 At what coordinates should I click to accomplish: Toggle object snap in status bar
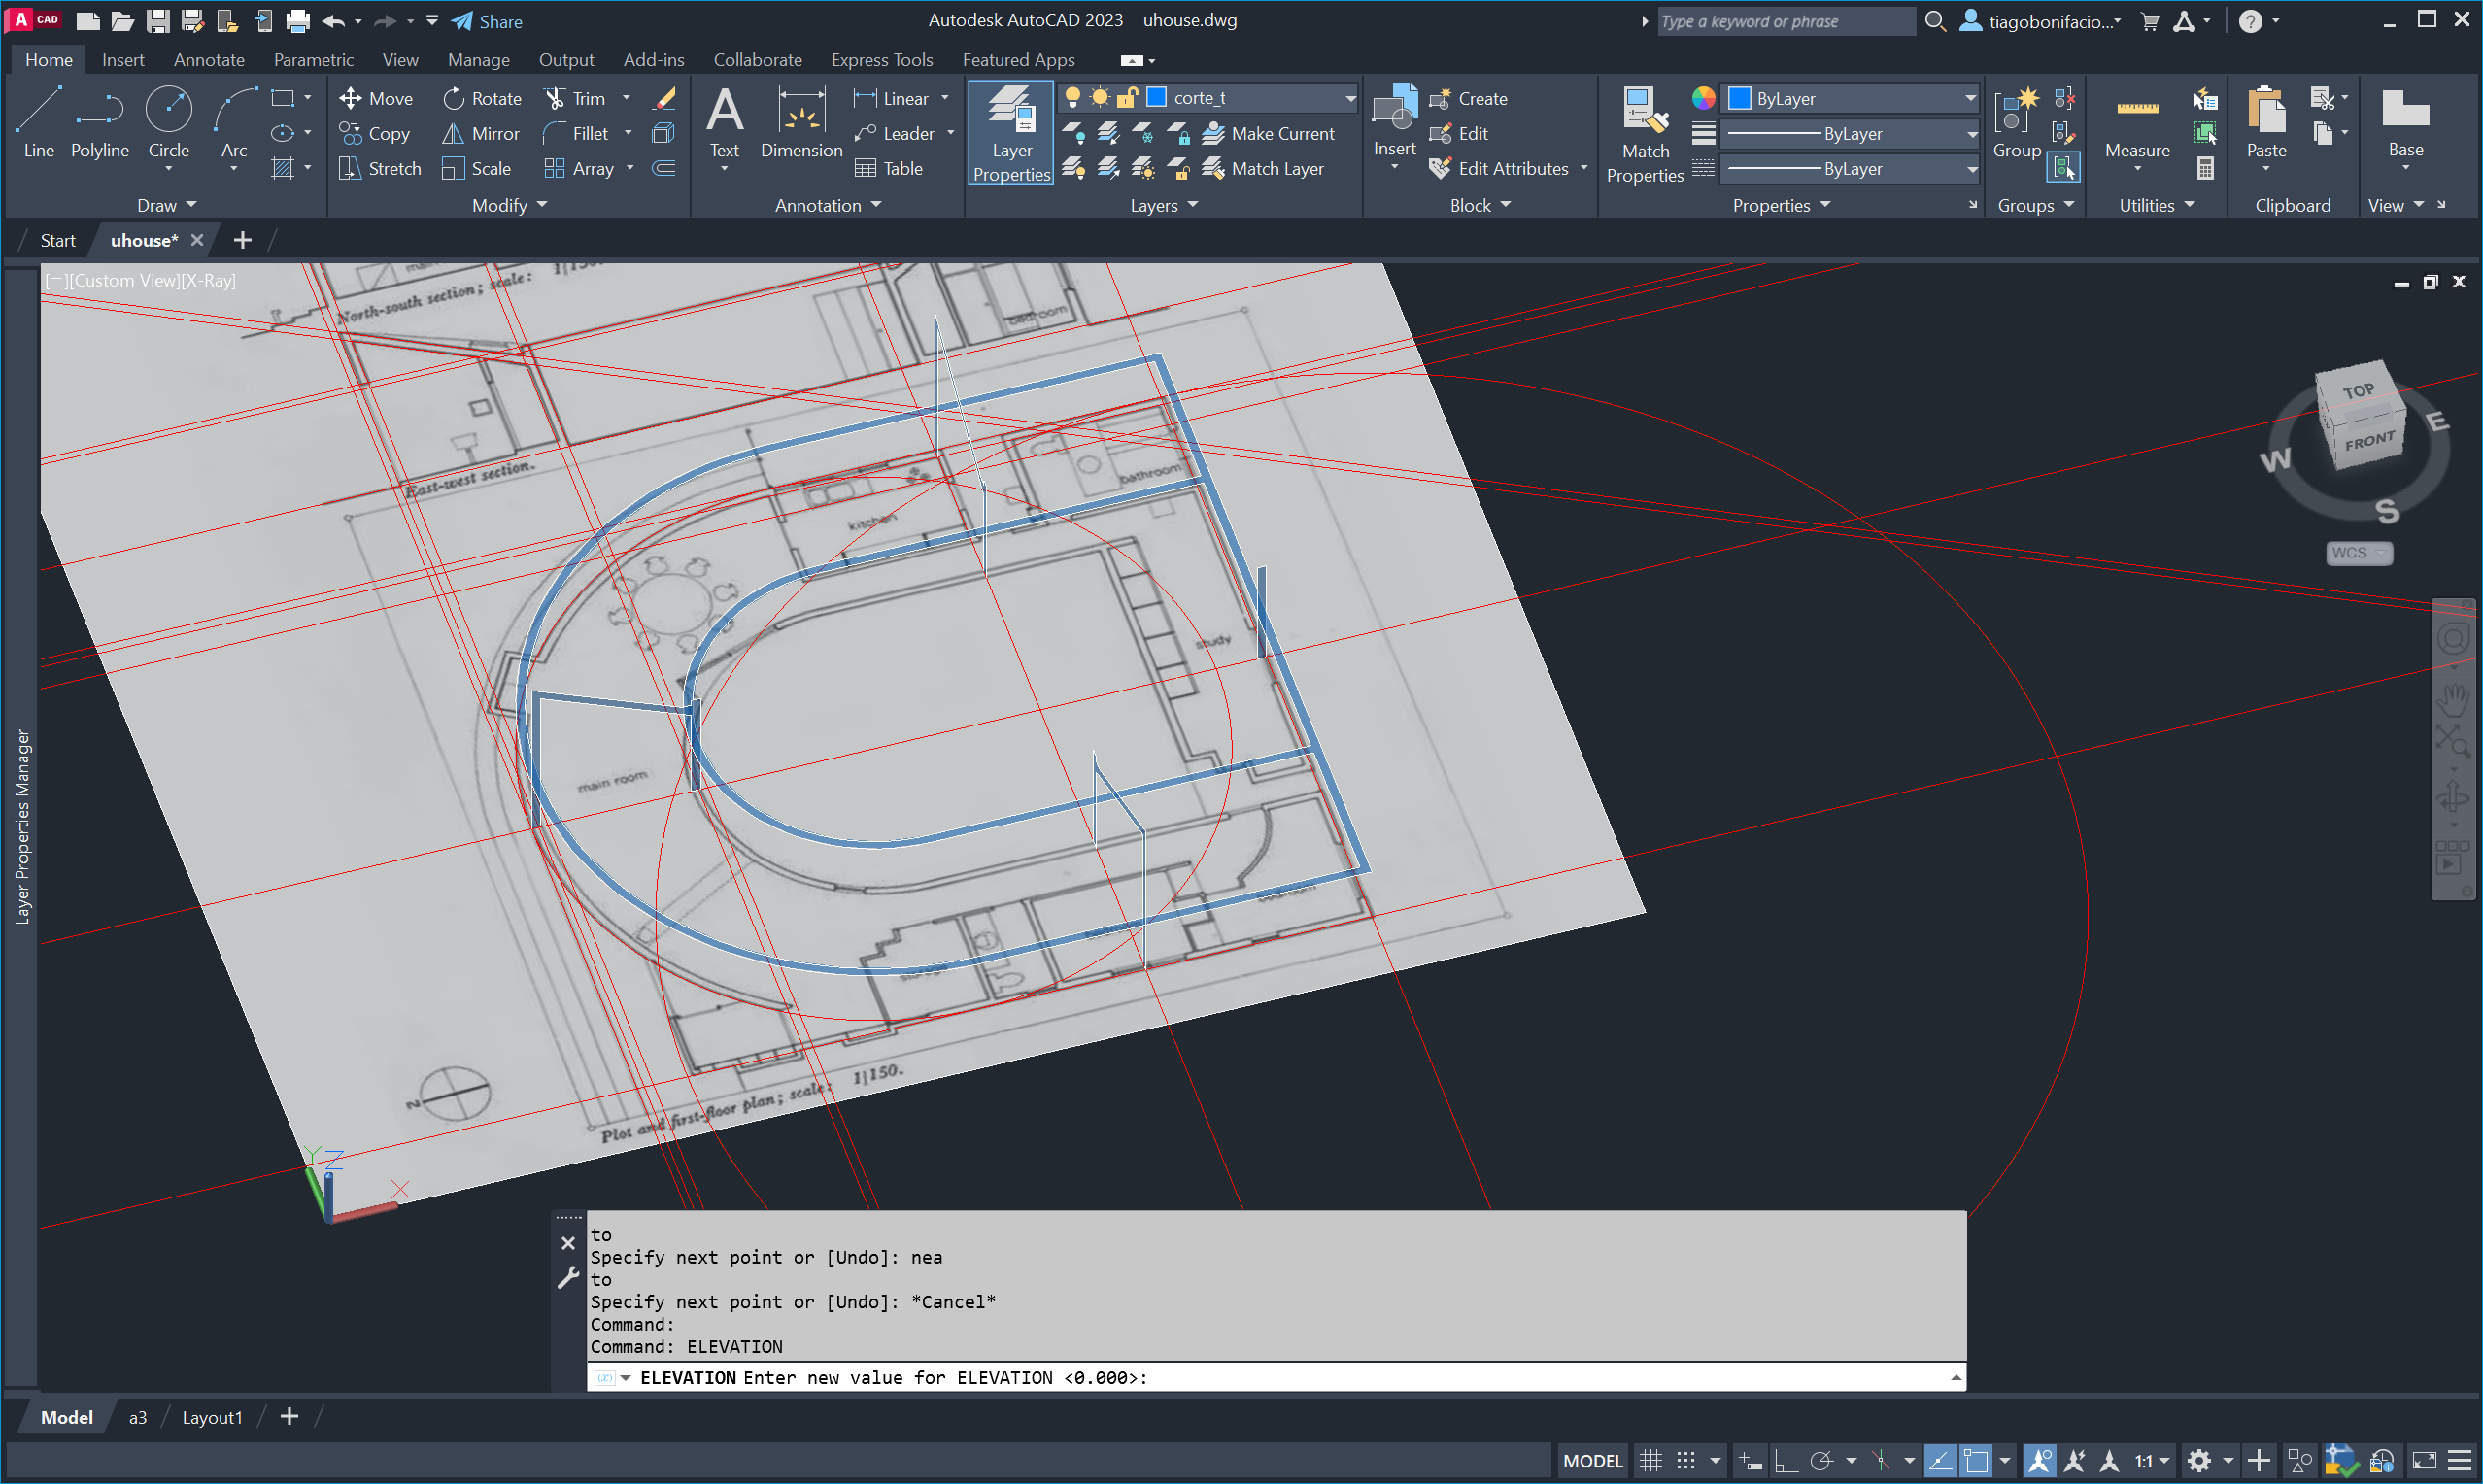pos(1976,1461)
